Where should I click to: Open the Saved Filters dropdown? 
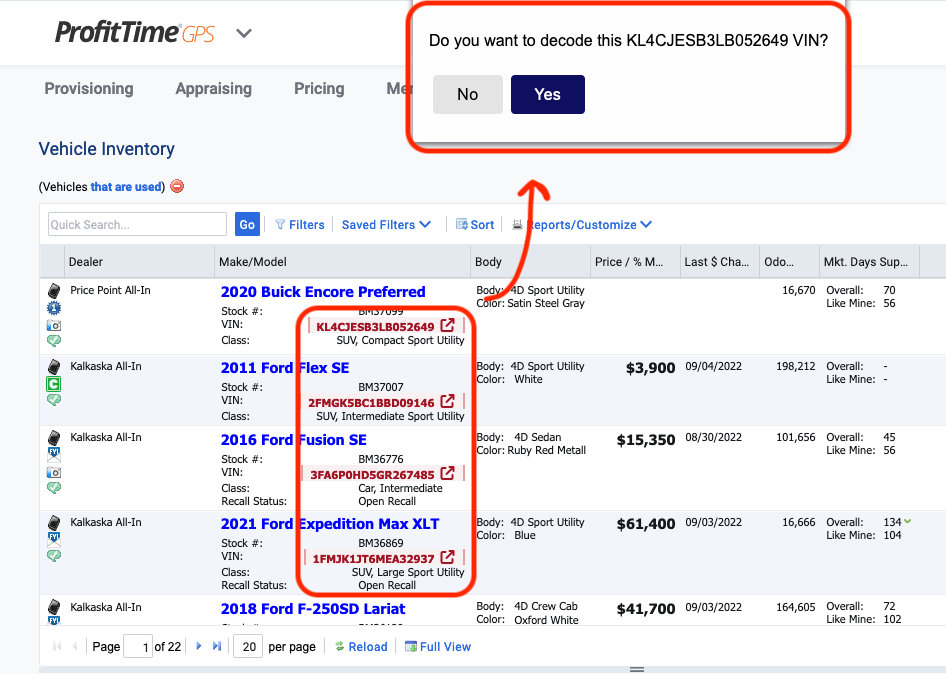coord(386,224)
